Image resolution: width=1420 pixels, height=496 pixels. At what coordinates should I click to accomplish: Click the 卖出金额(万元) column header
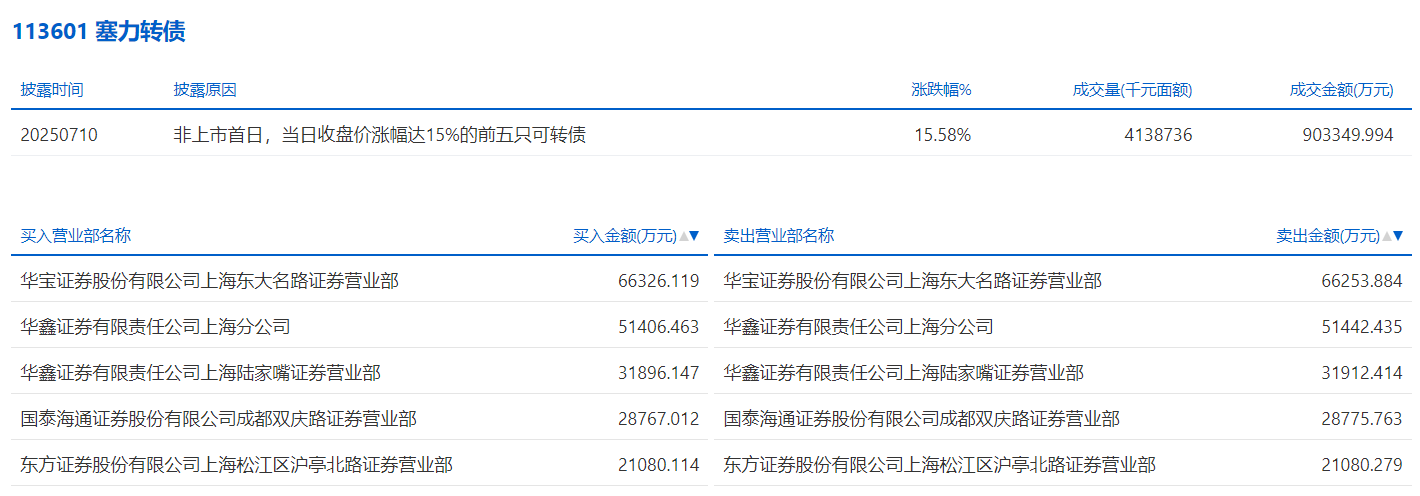pos(1327,237)
